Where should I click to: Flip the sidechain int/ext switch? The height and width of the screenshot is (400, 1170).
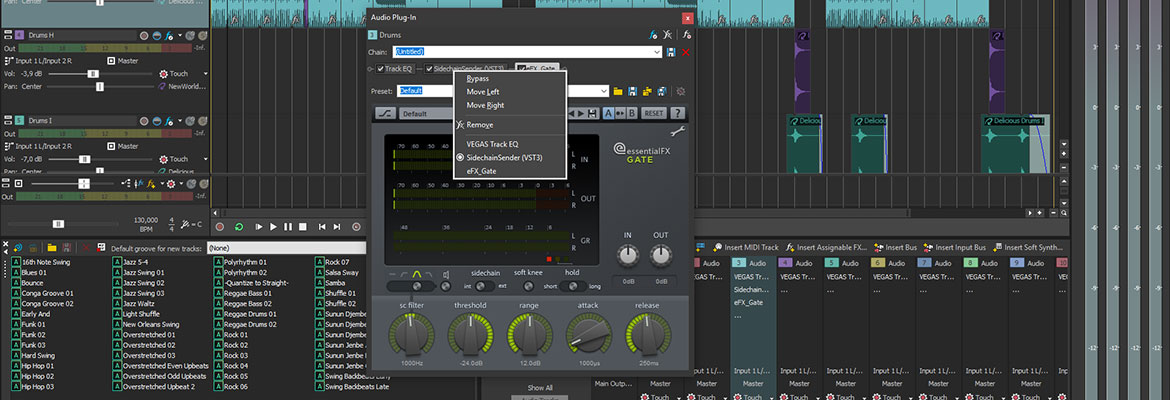click(485, 286)
